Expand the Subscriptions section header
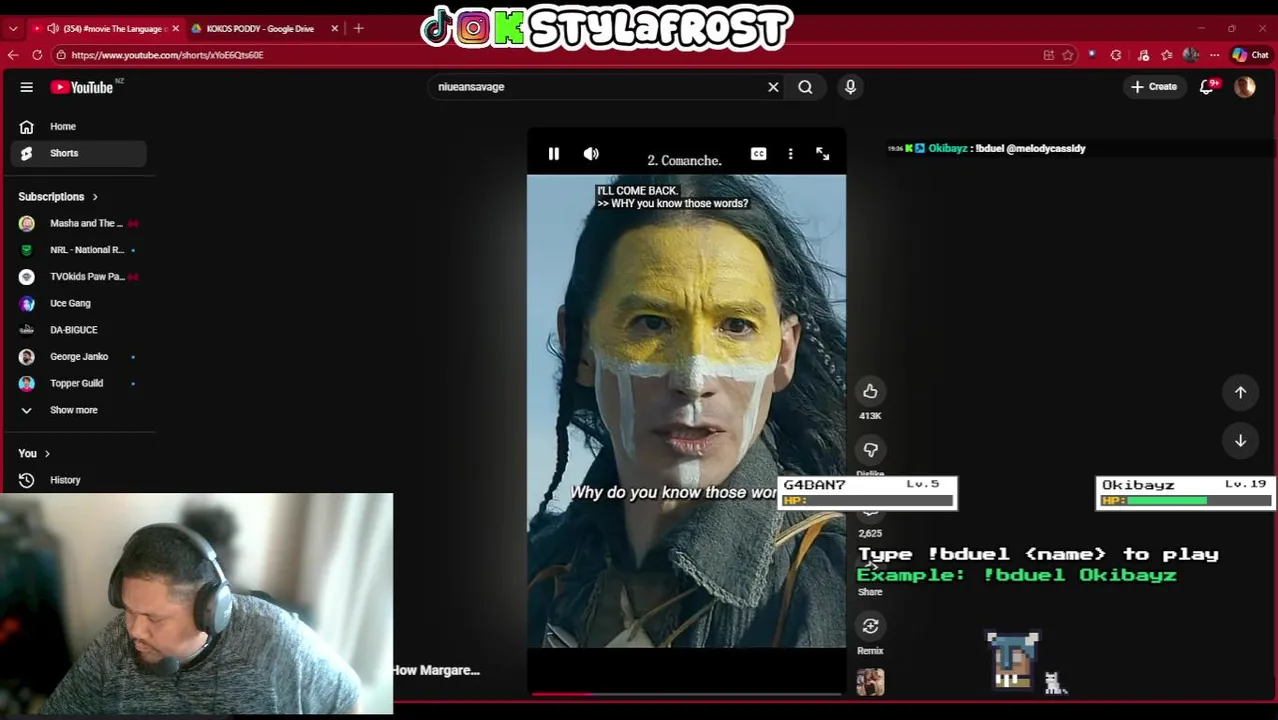Screen dimensions: 1278x720 pos(58,197)
